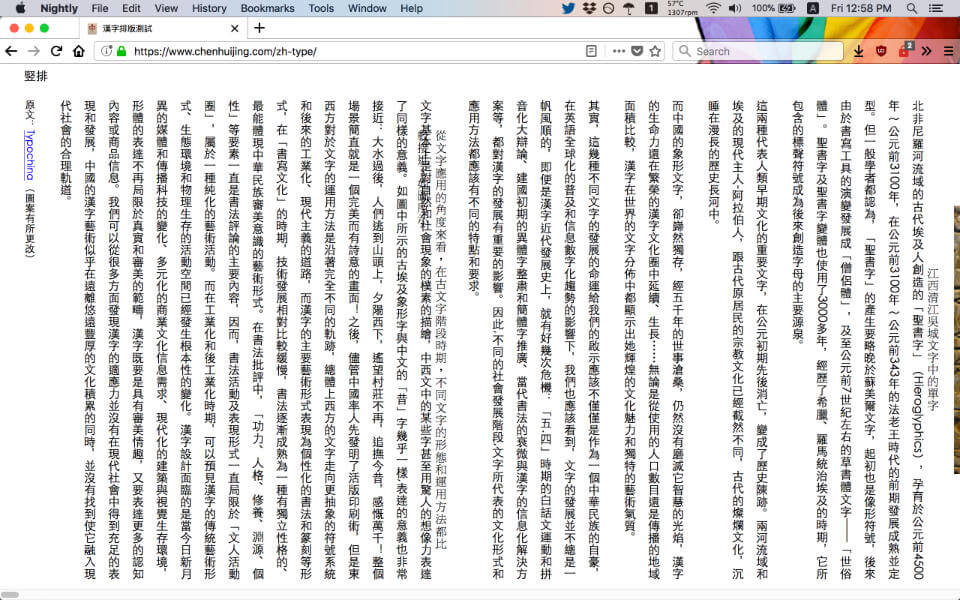
Task: Toggle Reader View in address bar
Action: pyautogui.click(x=591, y=51)
